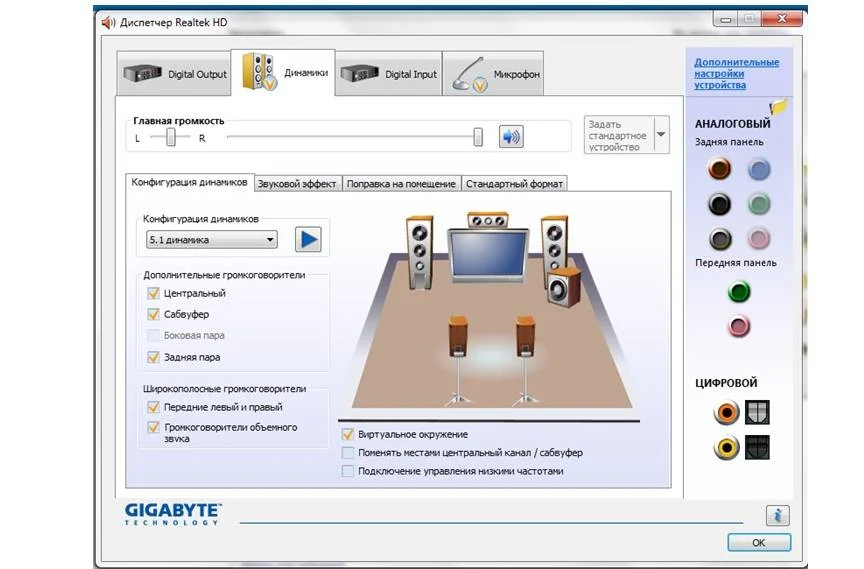Toggle the Громкоговорители объемного звука checkbox
This screenshot has height=569, width=864.
click(153, 427)
